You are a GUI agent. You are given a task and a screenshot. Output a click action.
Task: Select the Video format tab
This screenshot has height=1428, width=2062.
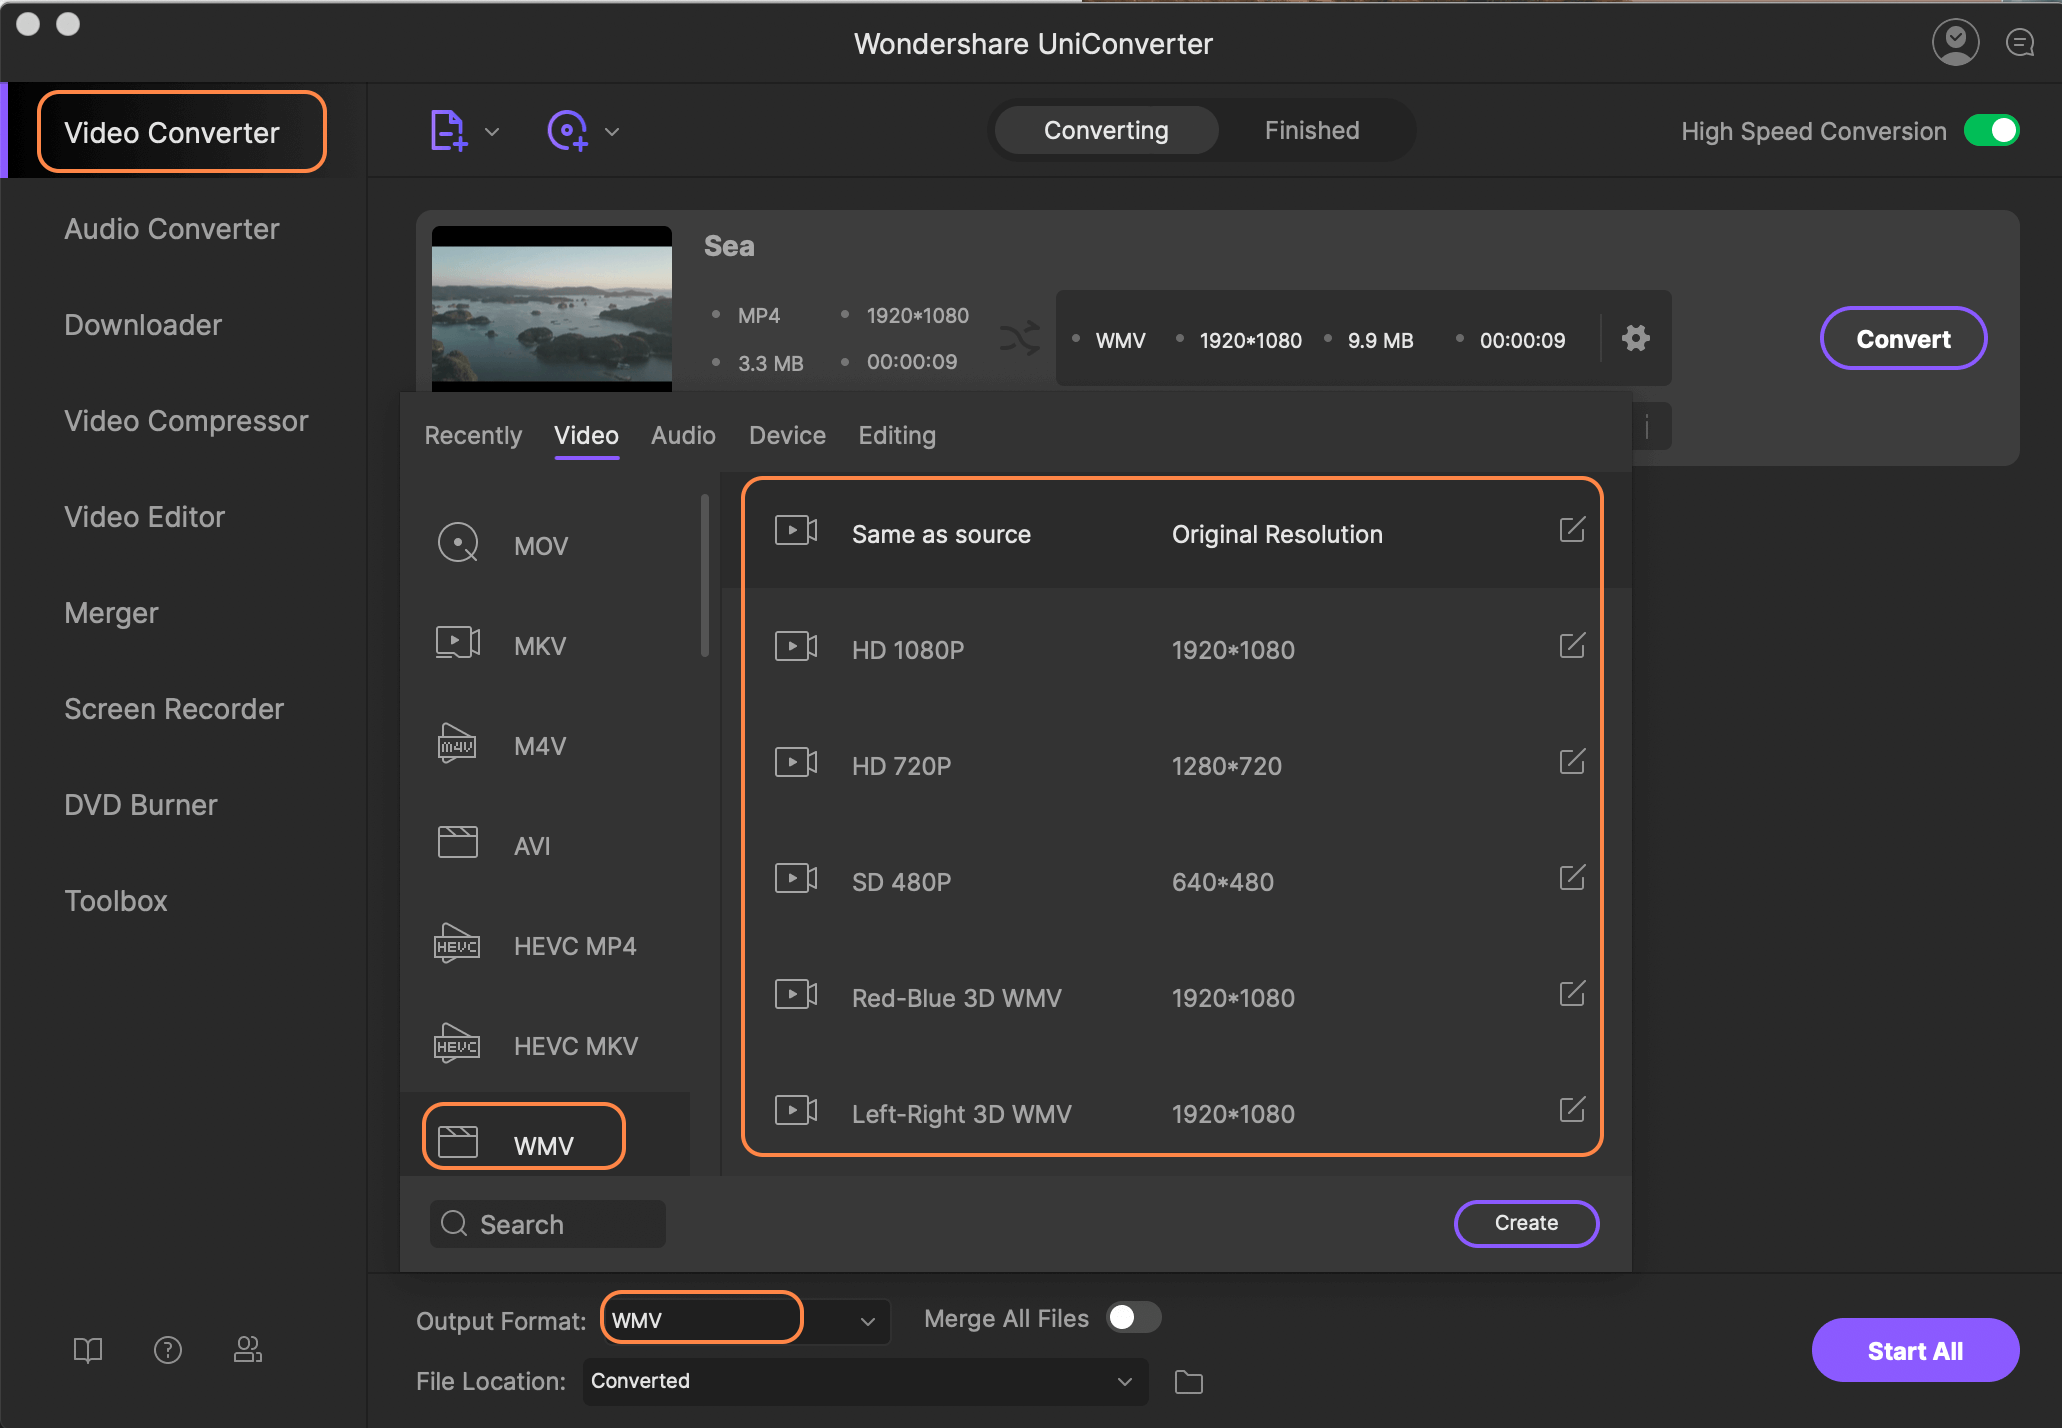588,436
